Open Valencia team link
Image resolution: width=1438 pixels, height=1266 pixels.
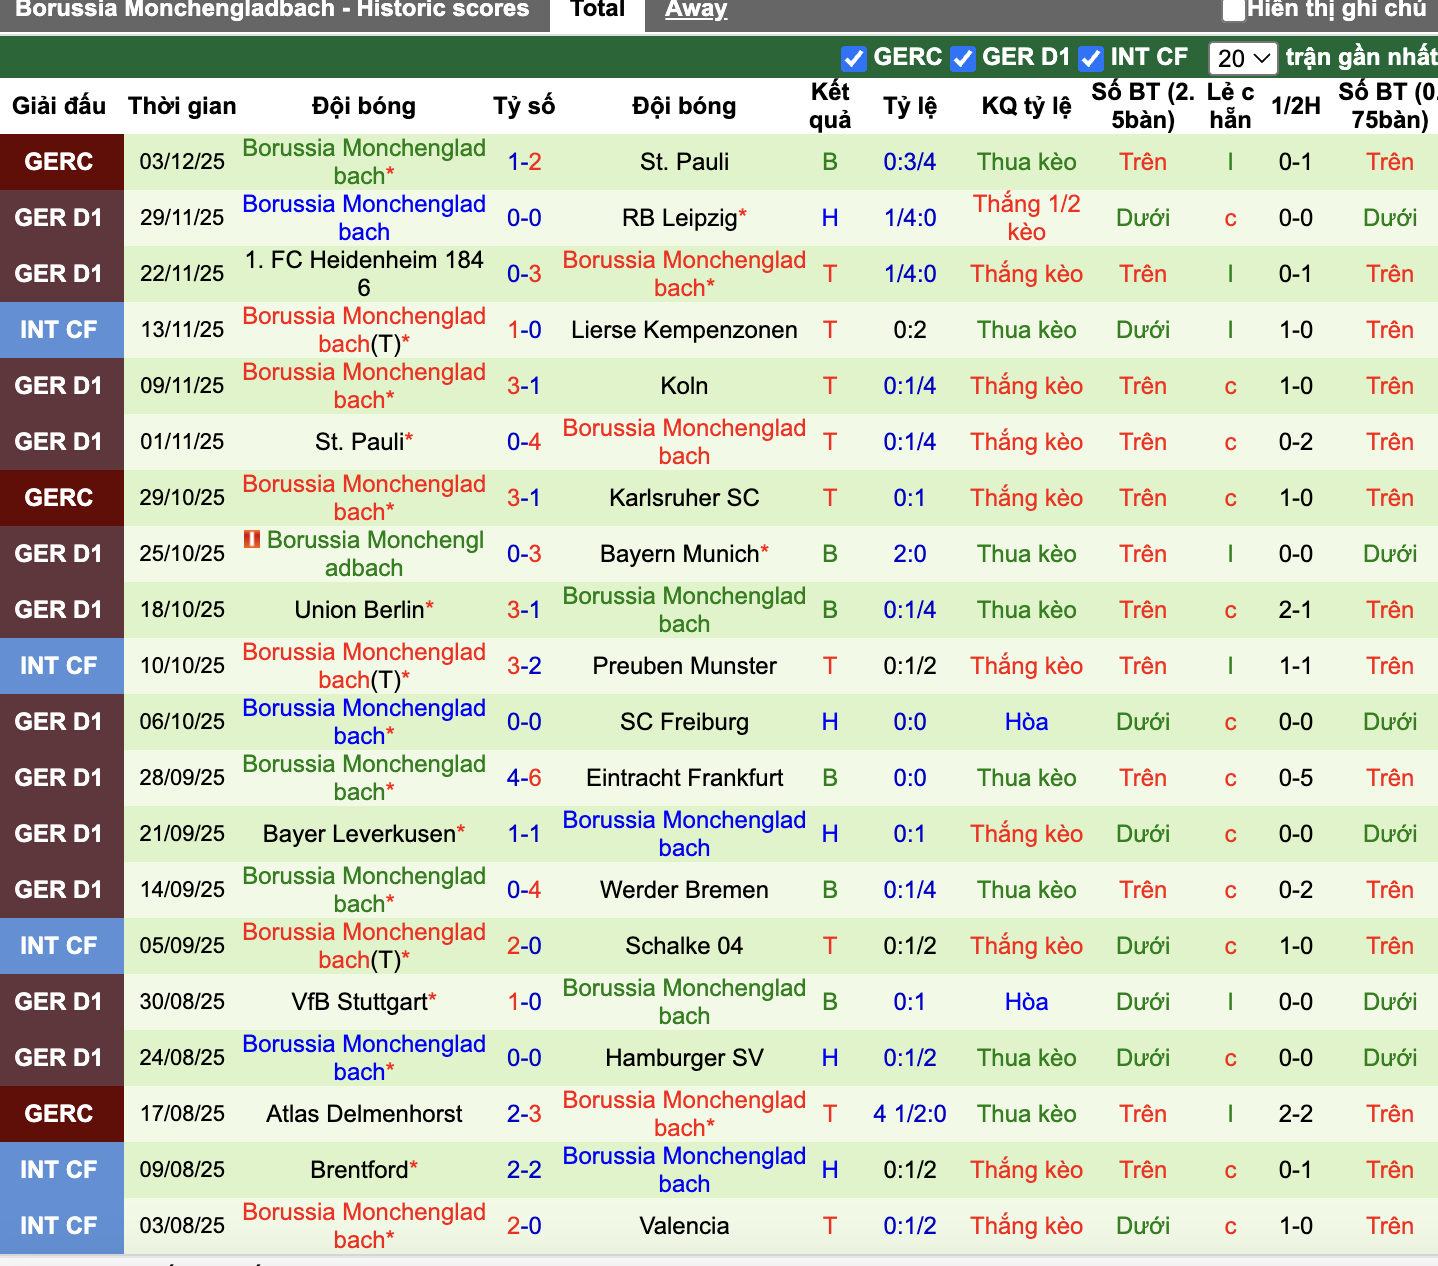pyautogui.click(x=684, y=1226)
